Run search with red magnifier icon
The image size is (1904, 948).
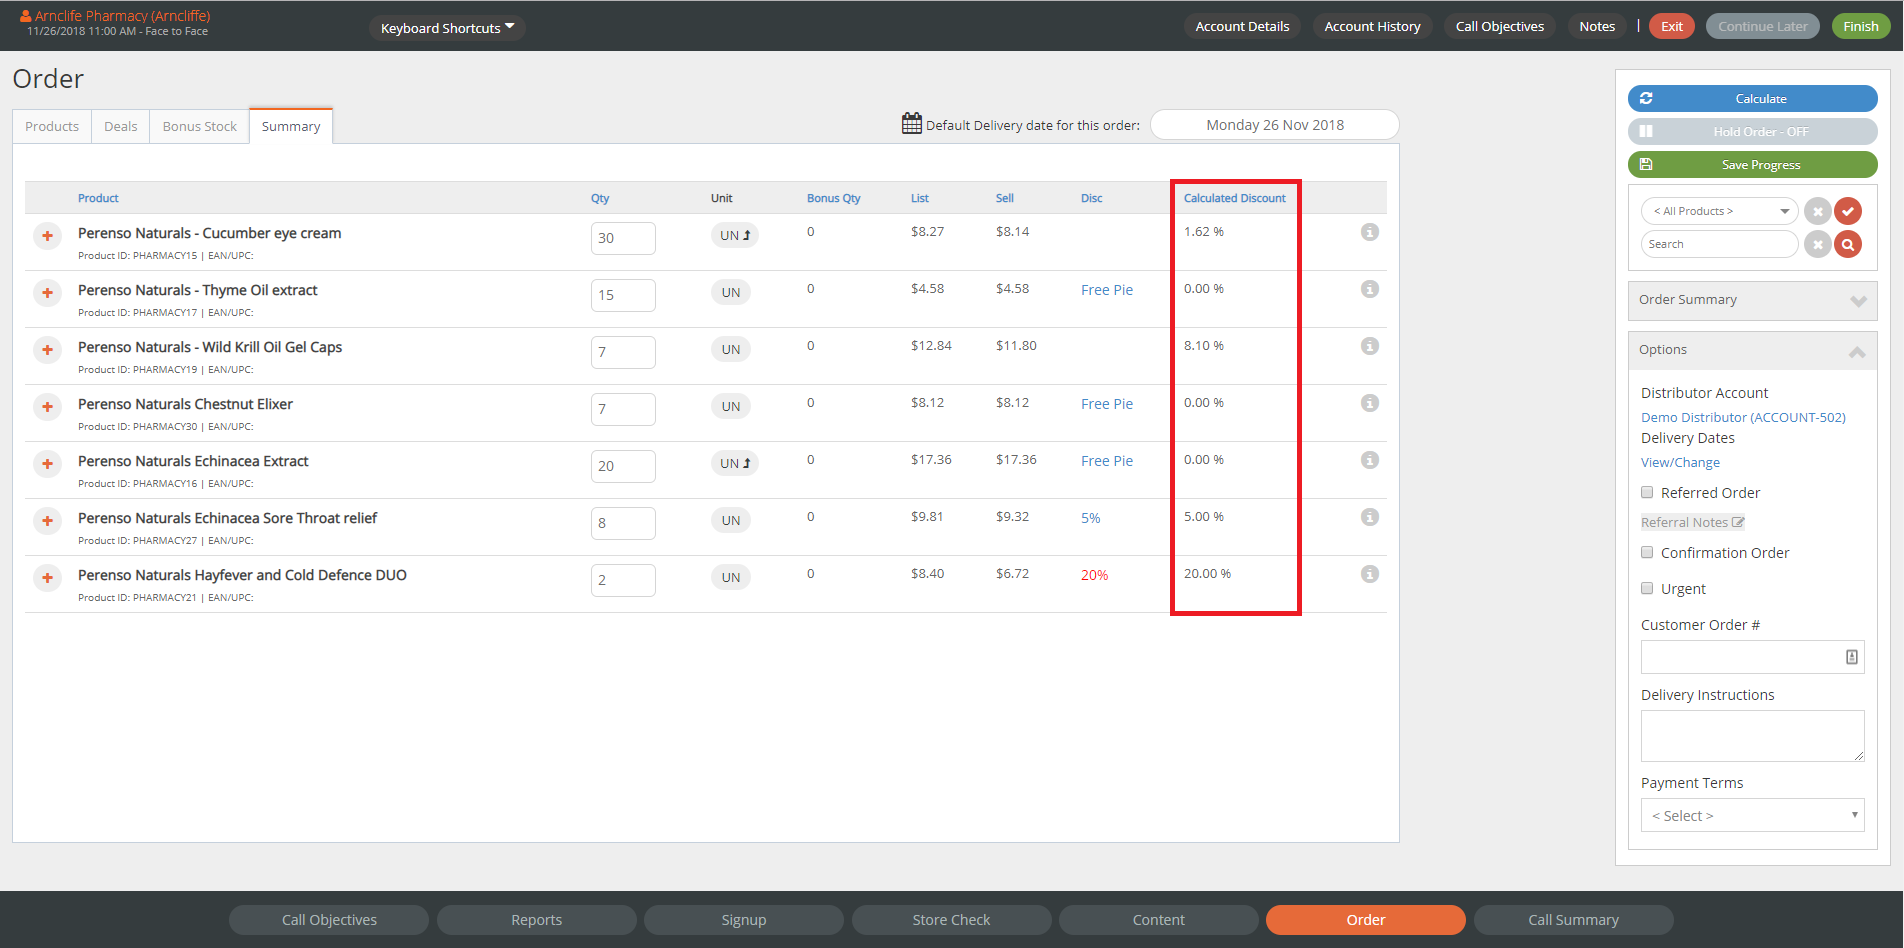click(x=1848, y=244)
